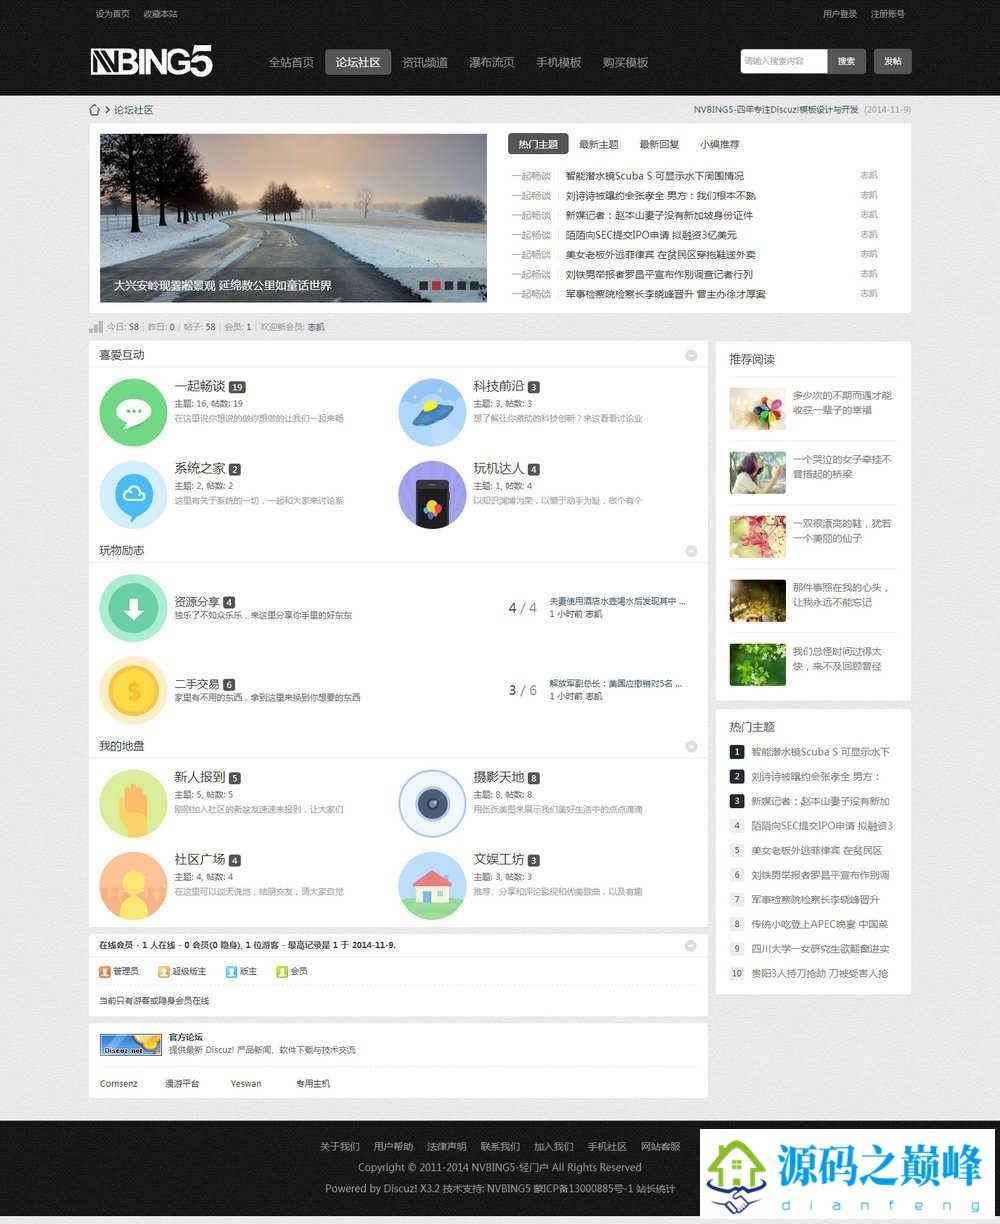Open 资讯频道 in the navigation bar

click(425, 62)
